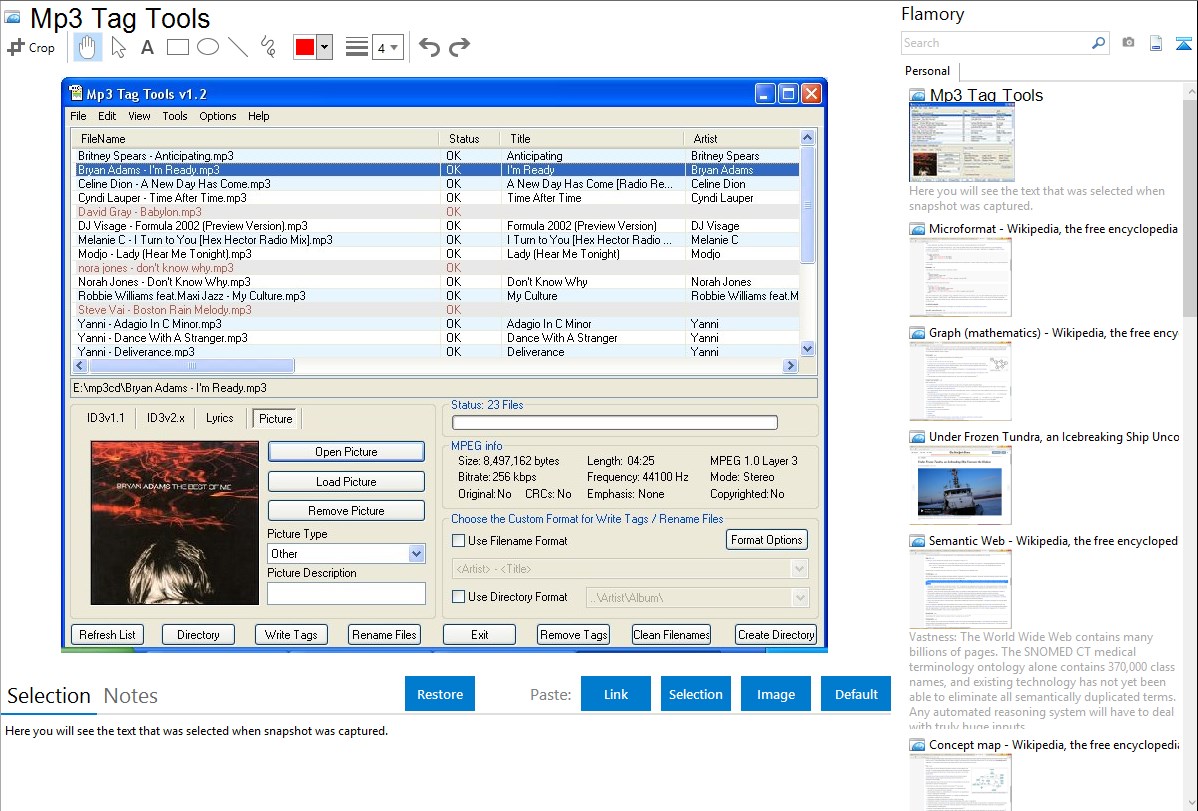Click the Write Tags button

pyautogui.click(x=291, y=634)
